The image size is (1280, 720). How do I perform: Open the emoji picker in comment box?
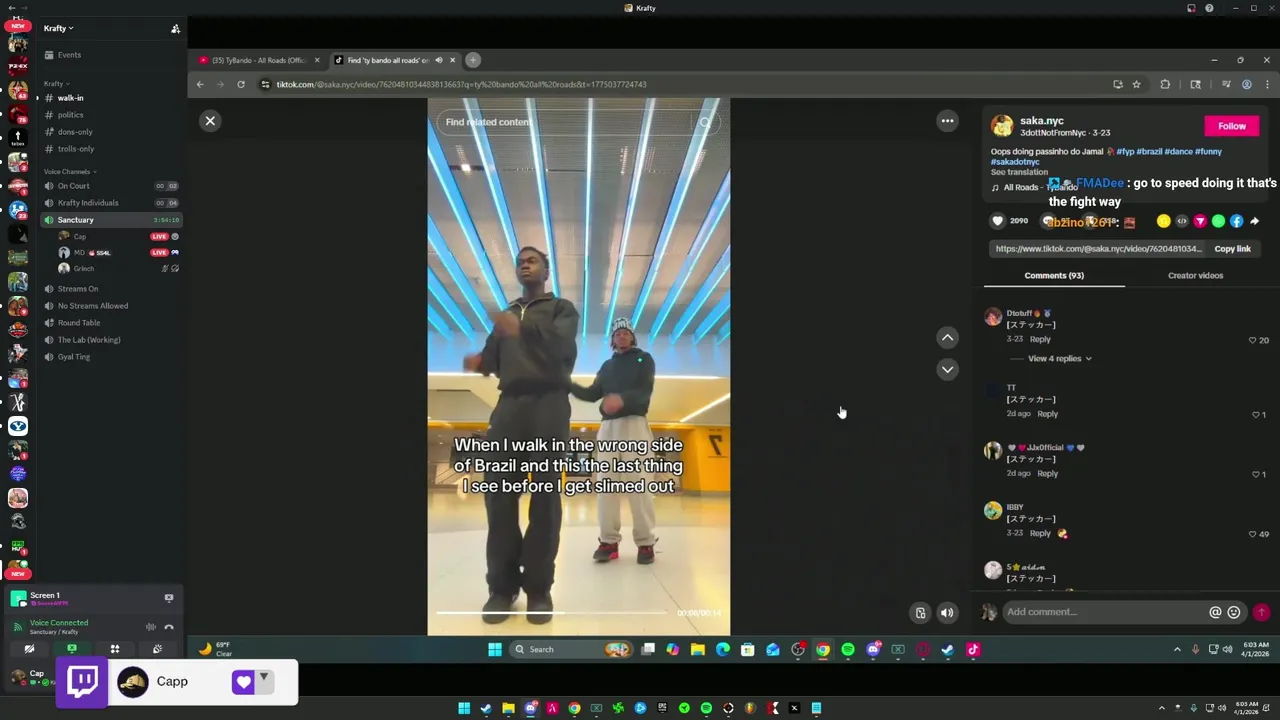tap(1234, 612)
